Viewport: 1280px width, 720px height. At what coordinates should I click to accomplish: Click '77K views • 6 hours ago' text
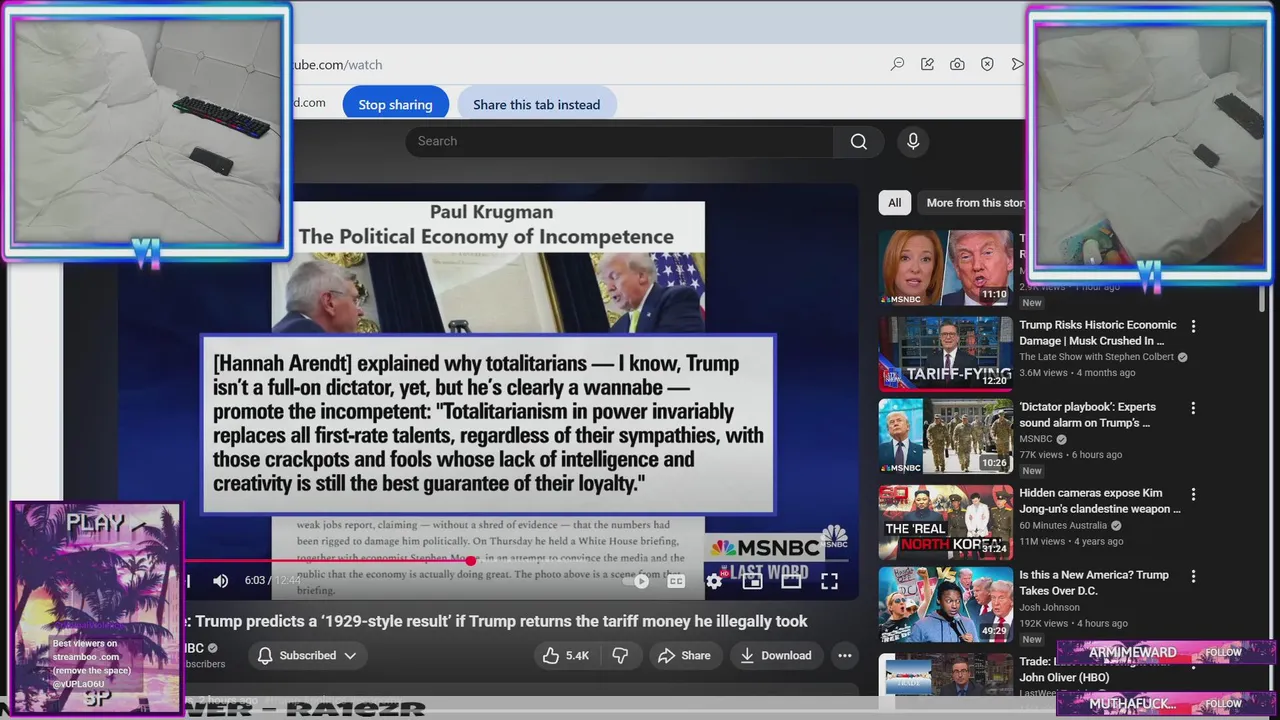[1071, 455]
